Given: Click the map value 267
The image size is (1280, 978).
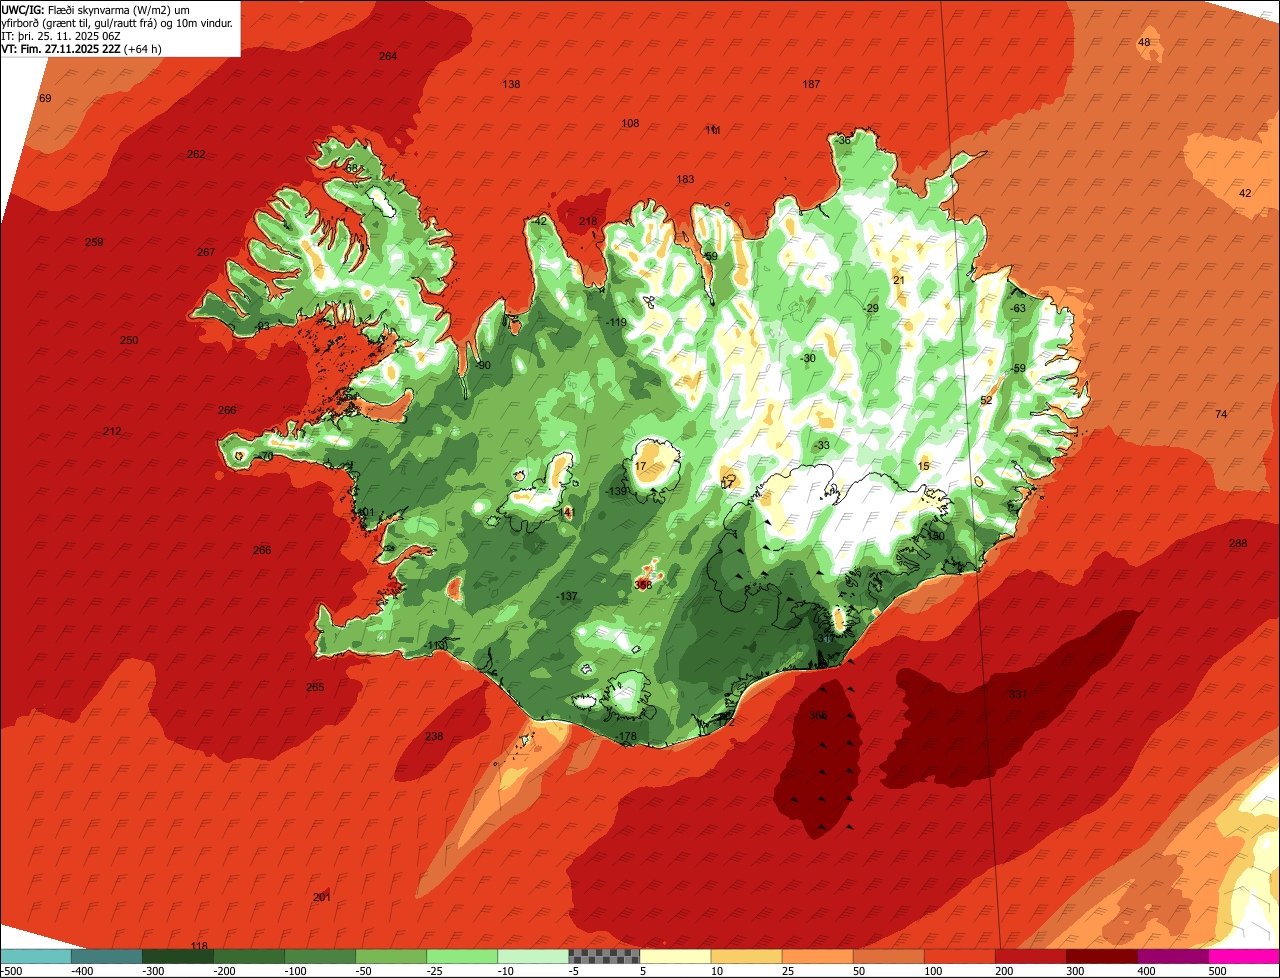Looking at the screenshot, I should tap(206, 252).
